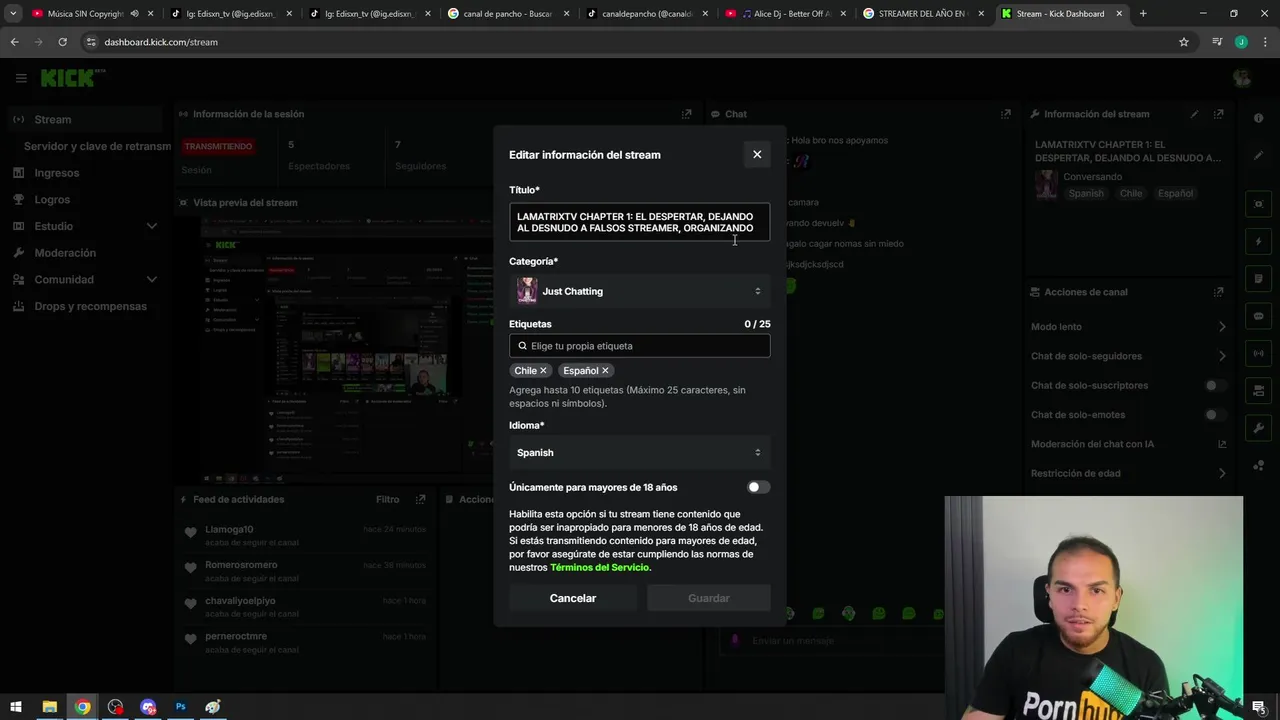The height and width of the screenshot is (720, 1280).
Task: Open Logros in the sidebar
Action: point(52,199)
